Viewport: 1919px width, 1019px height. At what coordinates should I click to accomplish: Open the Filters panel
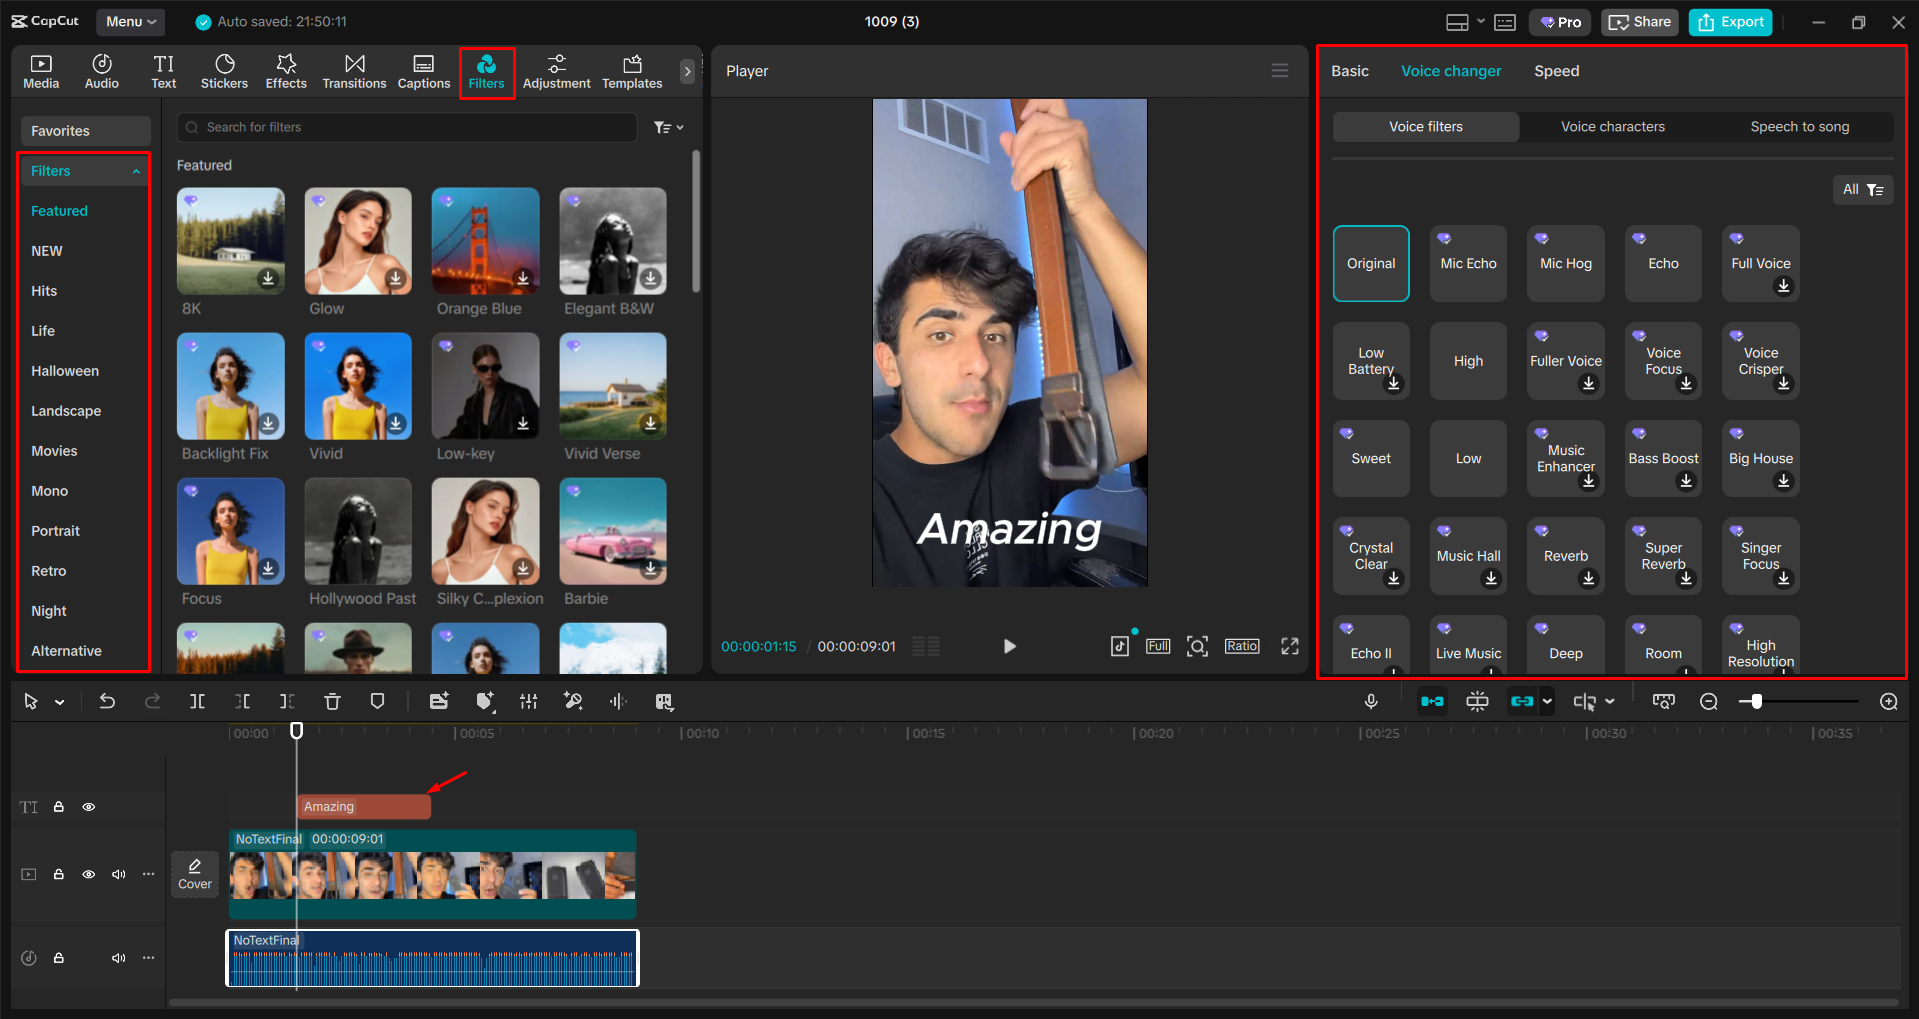486,71
